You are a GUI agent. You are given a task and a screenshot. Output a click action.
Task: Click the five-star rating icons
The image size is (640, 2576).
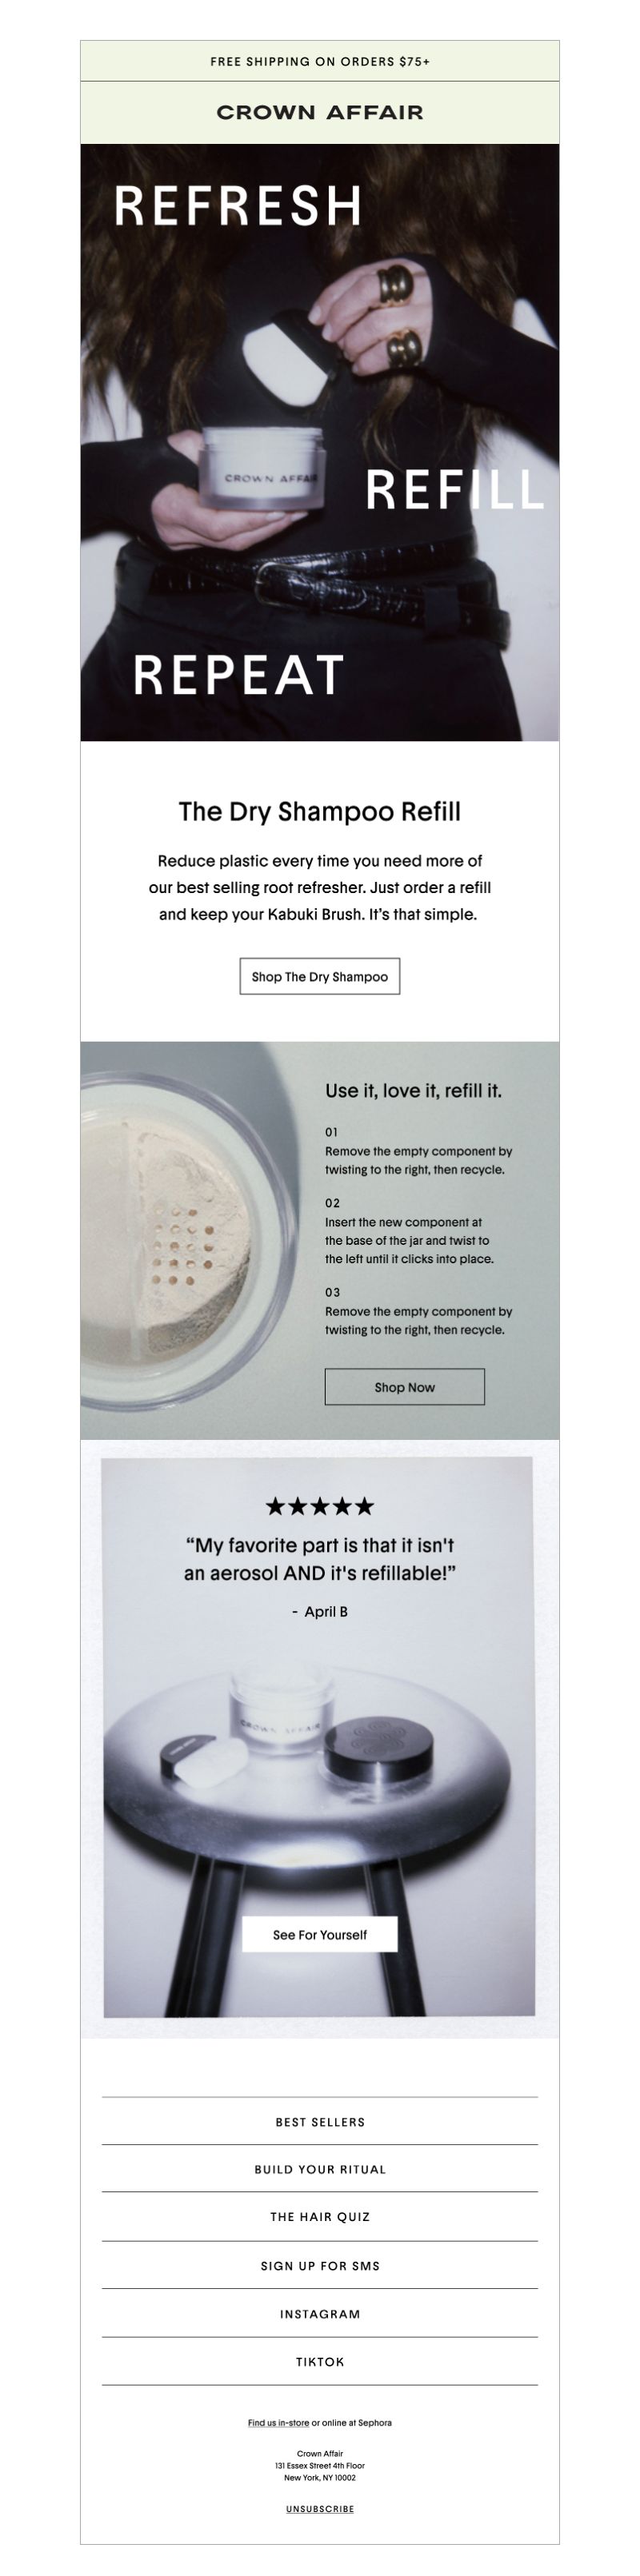pos(320,1506)
